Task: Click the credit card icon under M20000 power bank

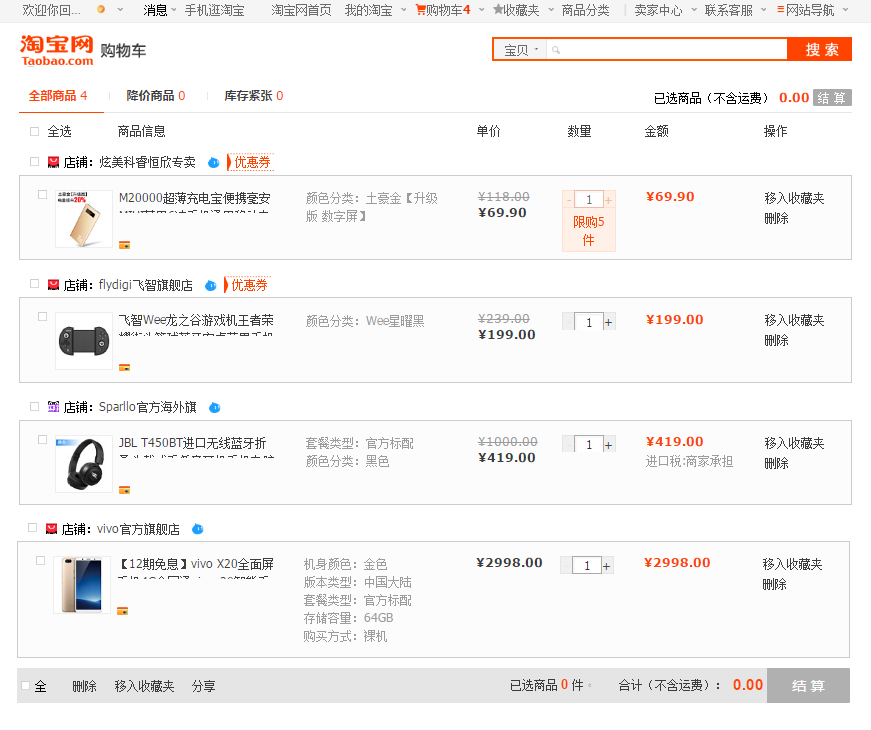Action: (124, 245)
